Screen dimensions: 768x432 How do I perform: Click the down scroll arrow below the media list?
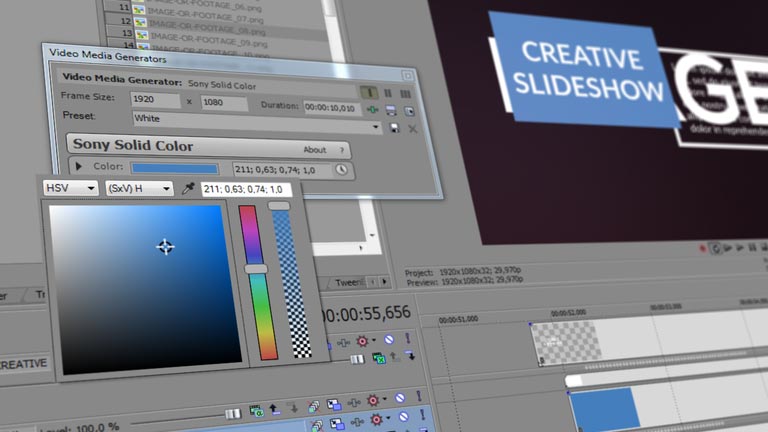(372, 235)
